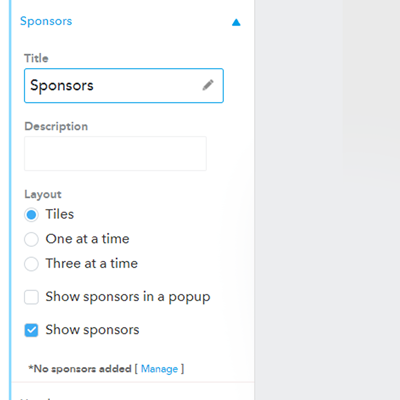
Task: Enable the Show sponsors in a popup checkbox
Action: (x=31, y=297)
